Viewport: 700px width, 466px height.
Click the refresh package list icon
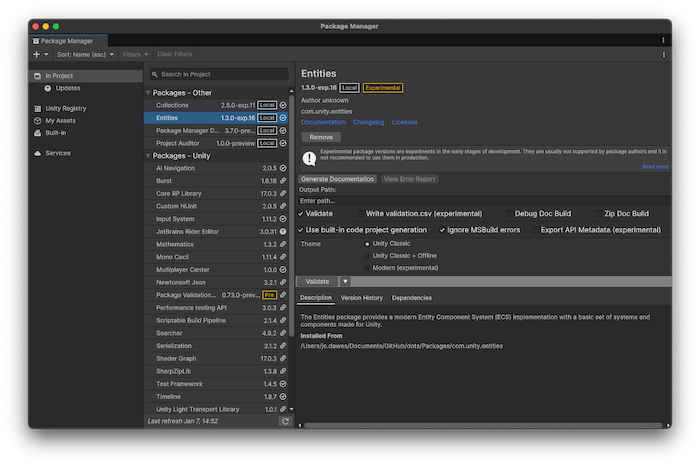tap(285, 421)
